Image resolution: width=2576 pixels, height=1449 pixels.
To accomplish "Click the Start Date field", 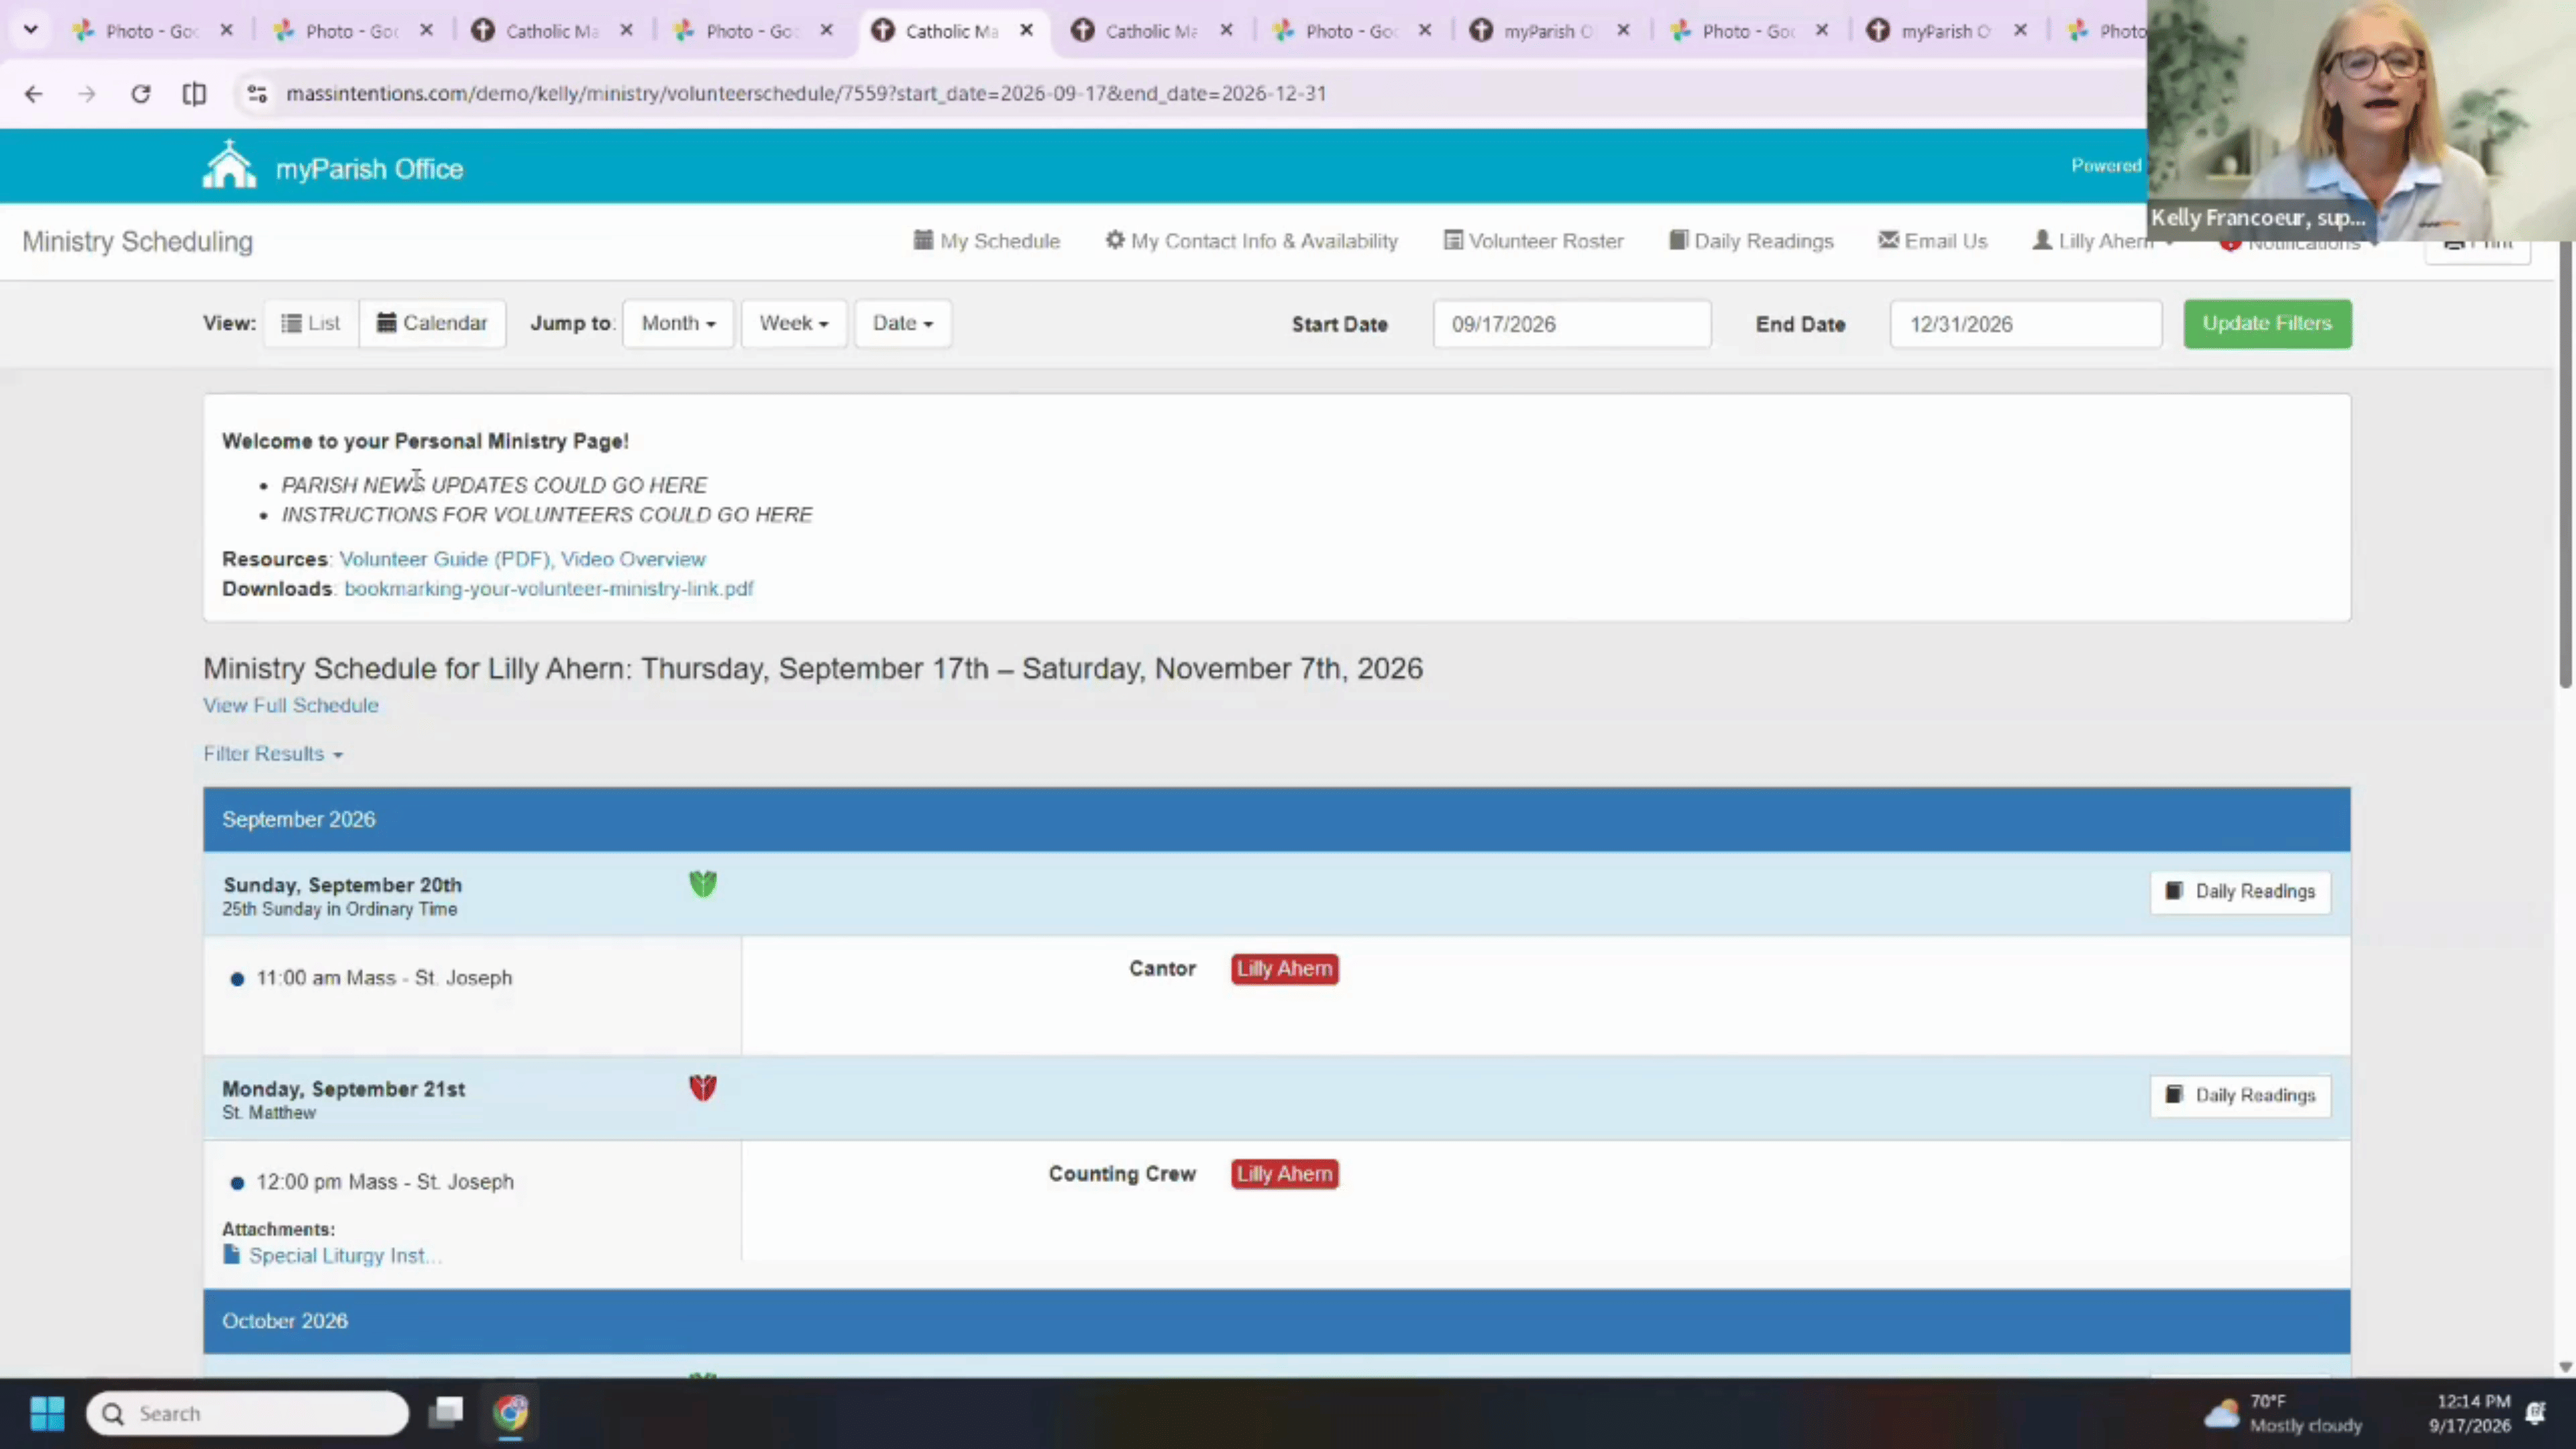I will 1571,324.
